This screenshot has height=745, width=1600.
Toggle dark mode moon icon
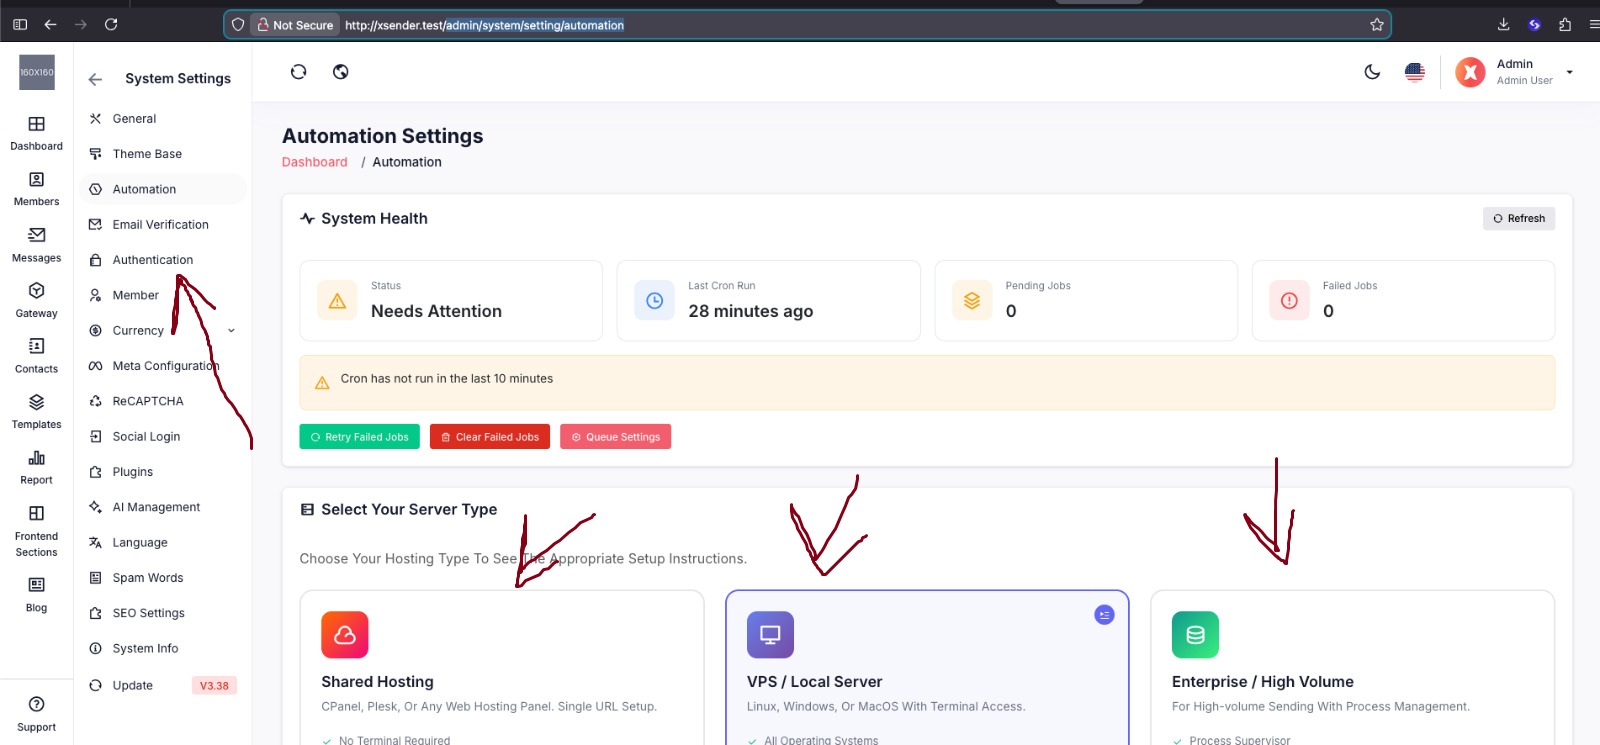[x=1372, y=72]
